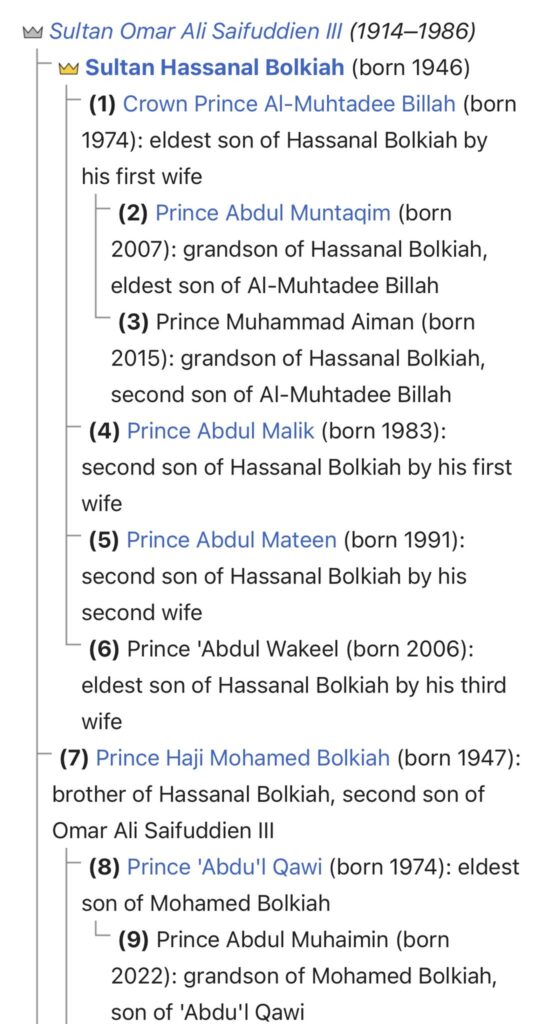
Task: Open the Prince Abdul Muntaqim article
Action: tap(273, 213)
